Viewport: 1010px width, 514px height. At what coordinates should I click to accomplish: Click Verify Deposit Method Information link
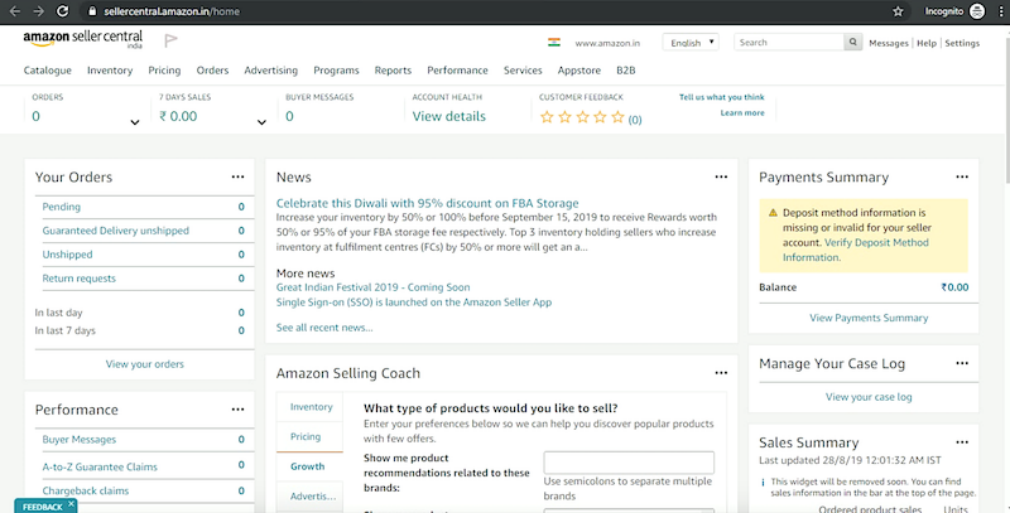[857, 250]
